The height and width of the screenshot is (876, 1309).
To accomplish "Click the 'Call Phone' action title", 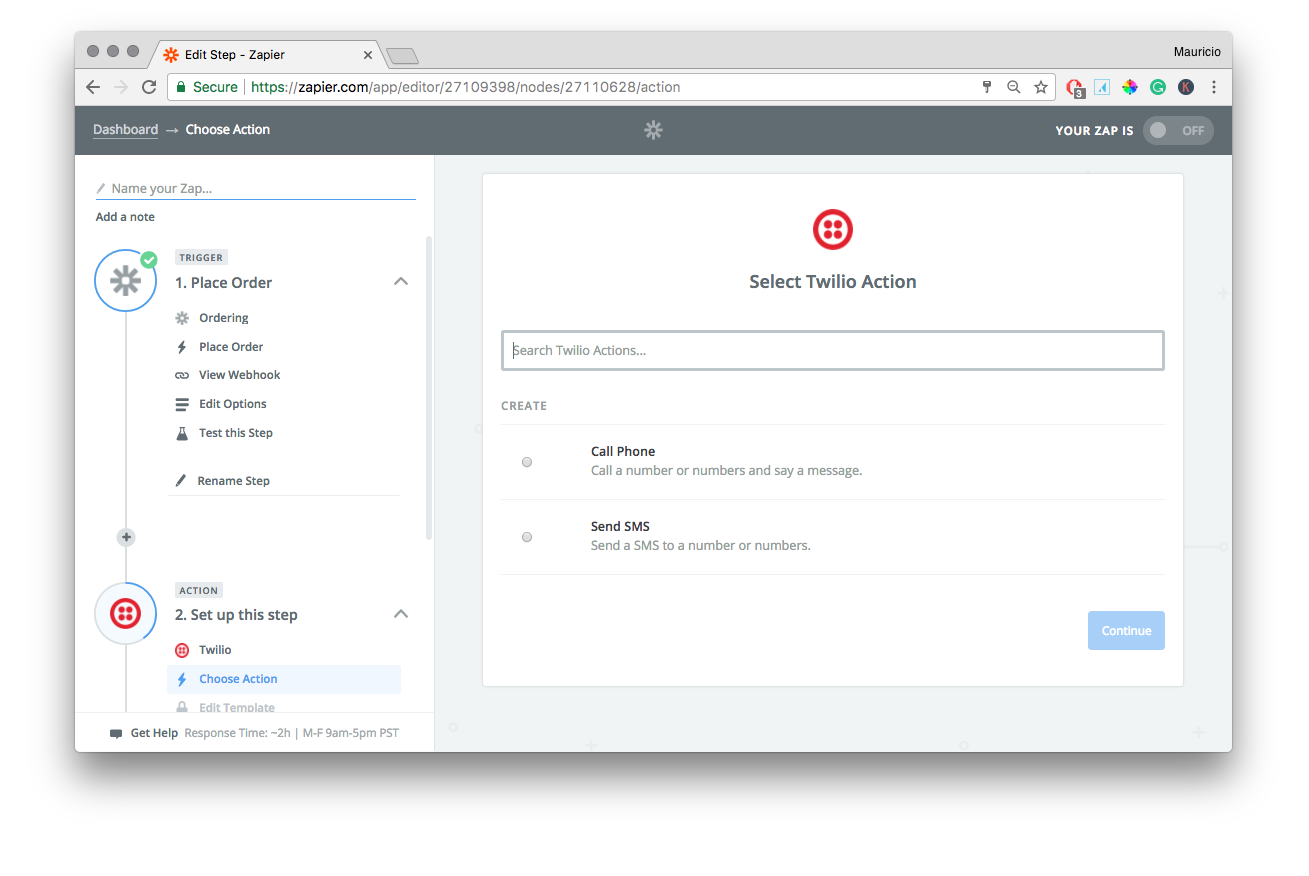I will pos(623,451).
